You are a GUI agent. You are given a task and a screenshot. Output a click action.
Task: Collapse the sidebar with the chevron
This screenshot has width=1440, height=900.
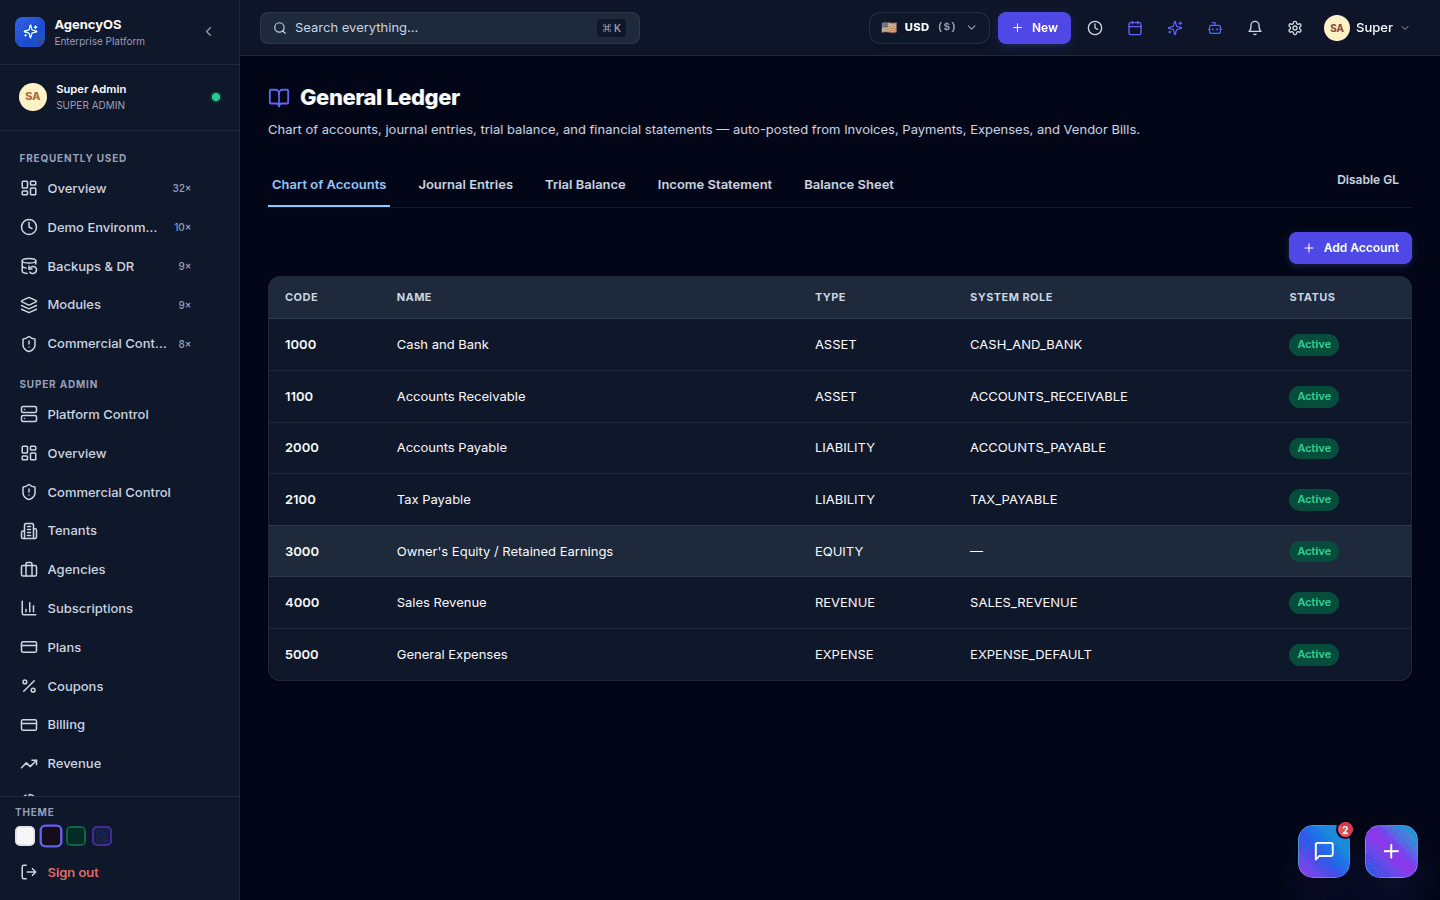click(209, 32)
